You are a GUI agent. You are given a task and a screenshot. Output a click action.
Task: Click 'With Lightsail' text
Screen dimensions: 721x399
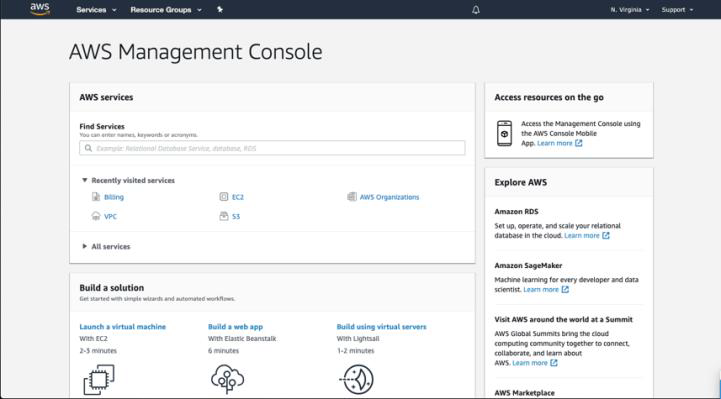pyautogui.click(x=358, y=338)
